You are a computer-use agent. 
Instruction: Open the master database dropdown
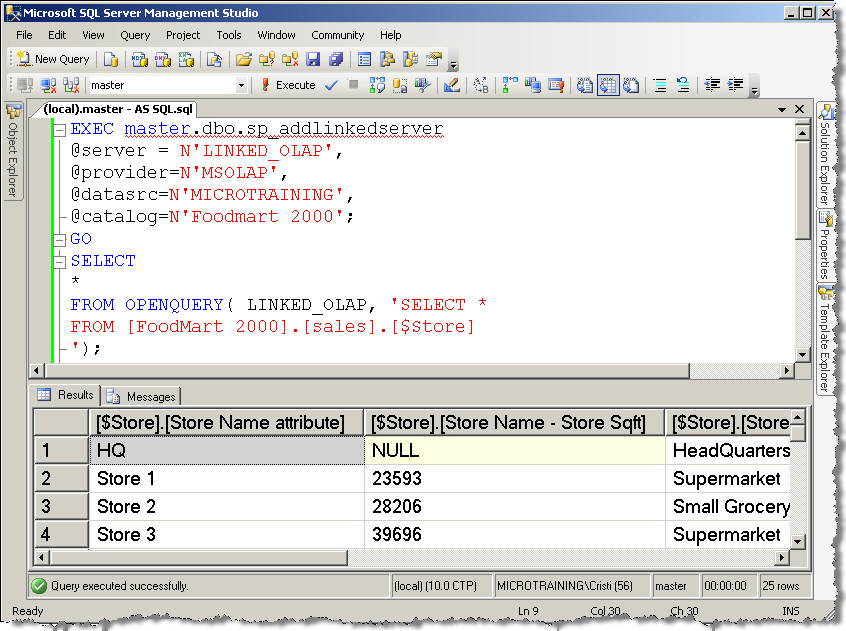(241, 86)
